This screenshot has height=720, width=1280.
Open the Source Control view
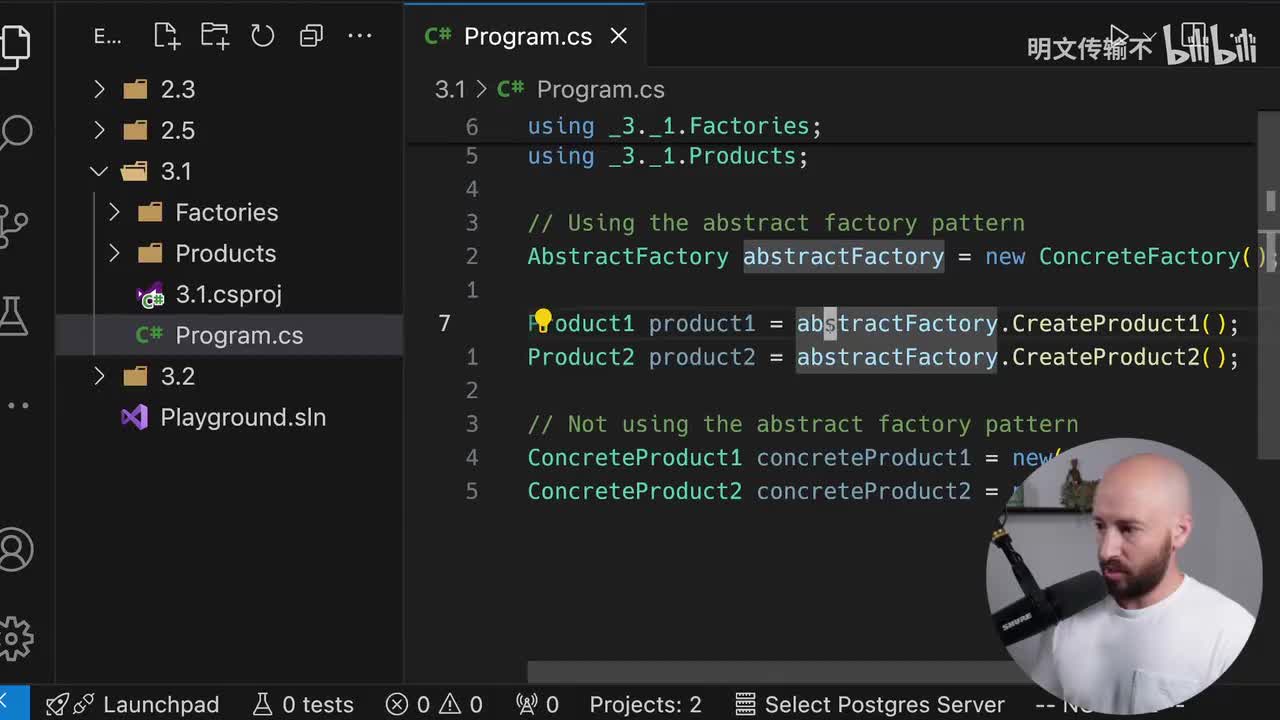[12, 224]
